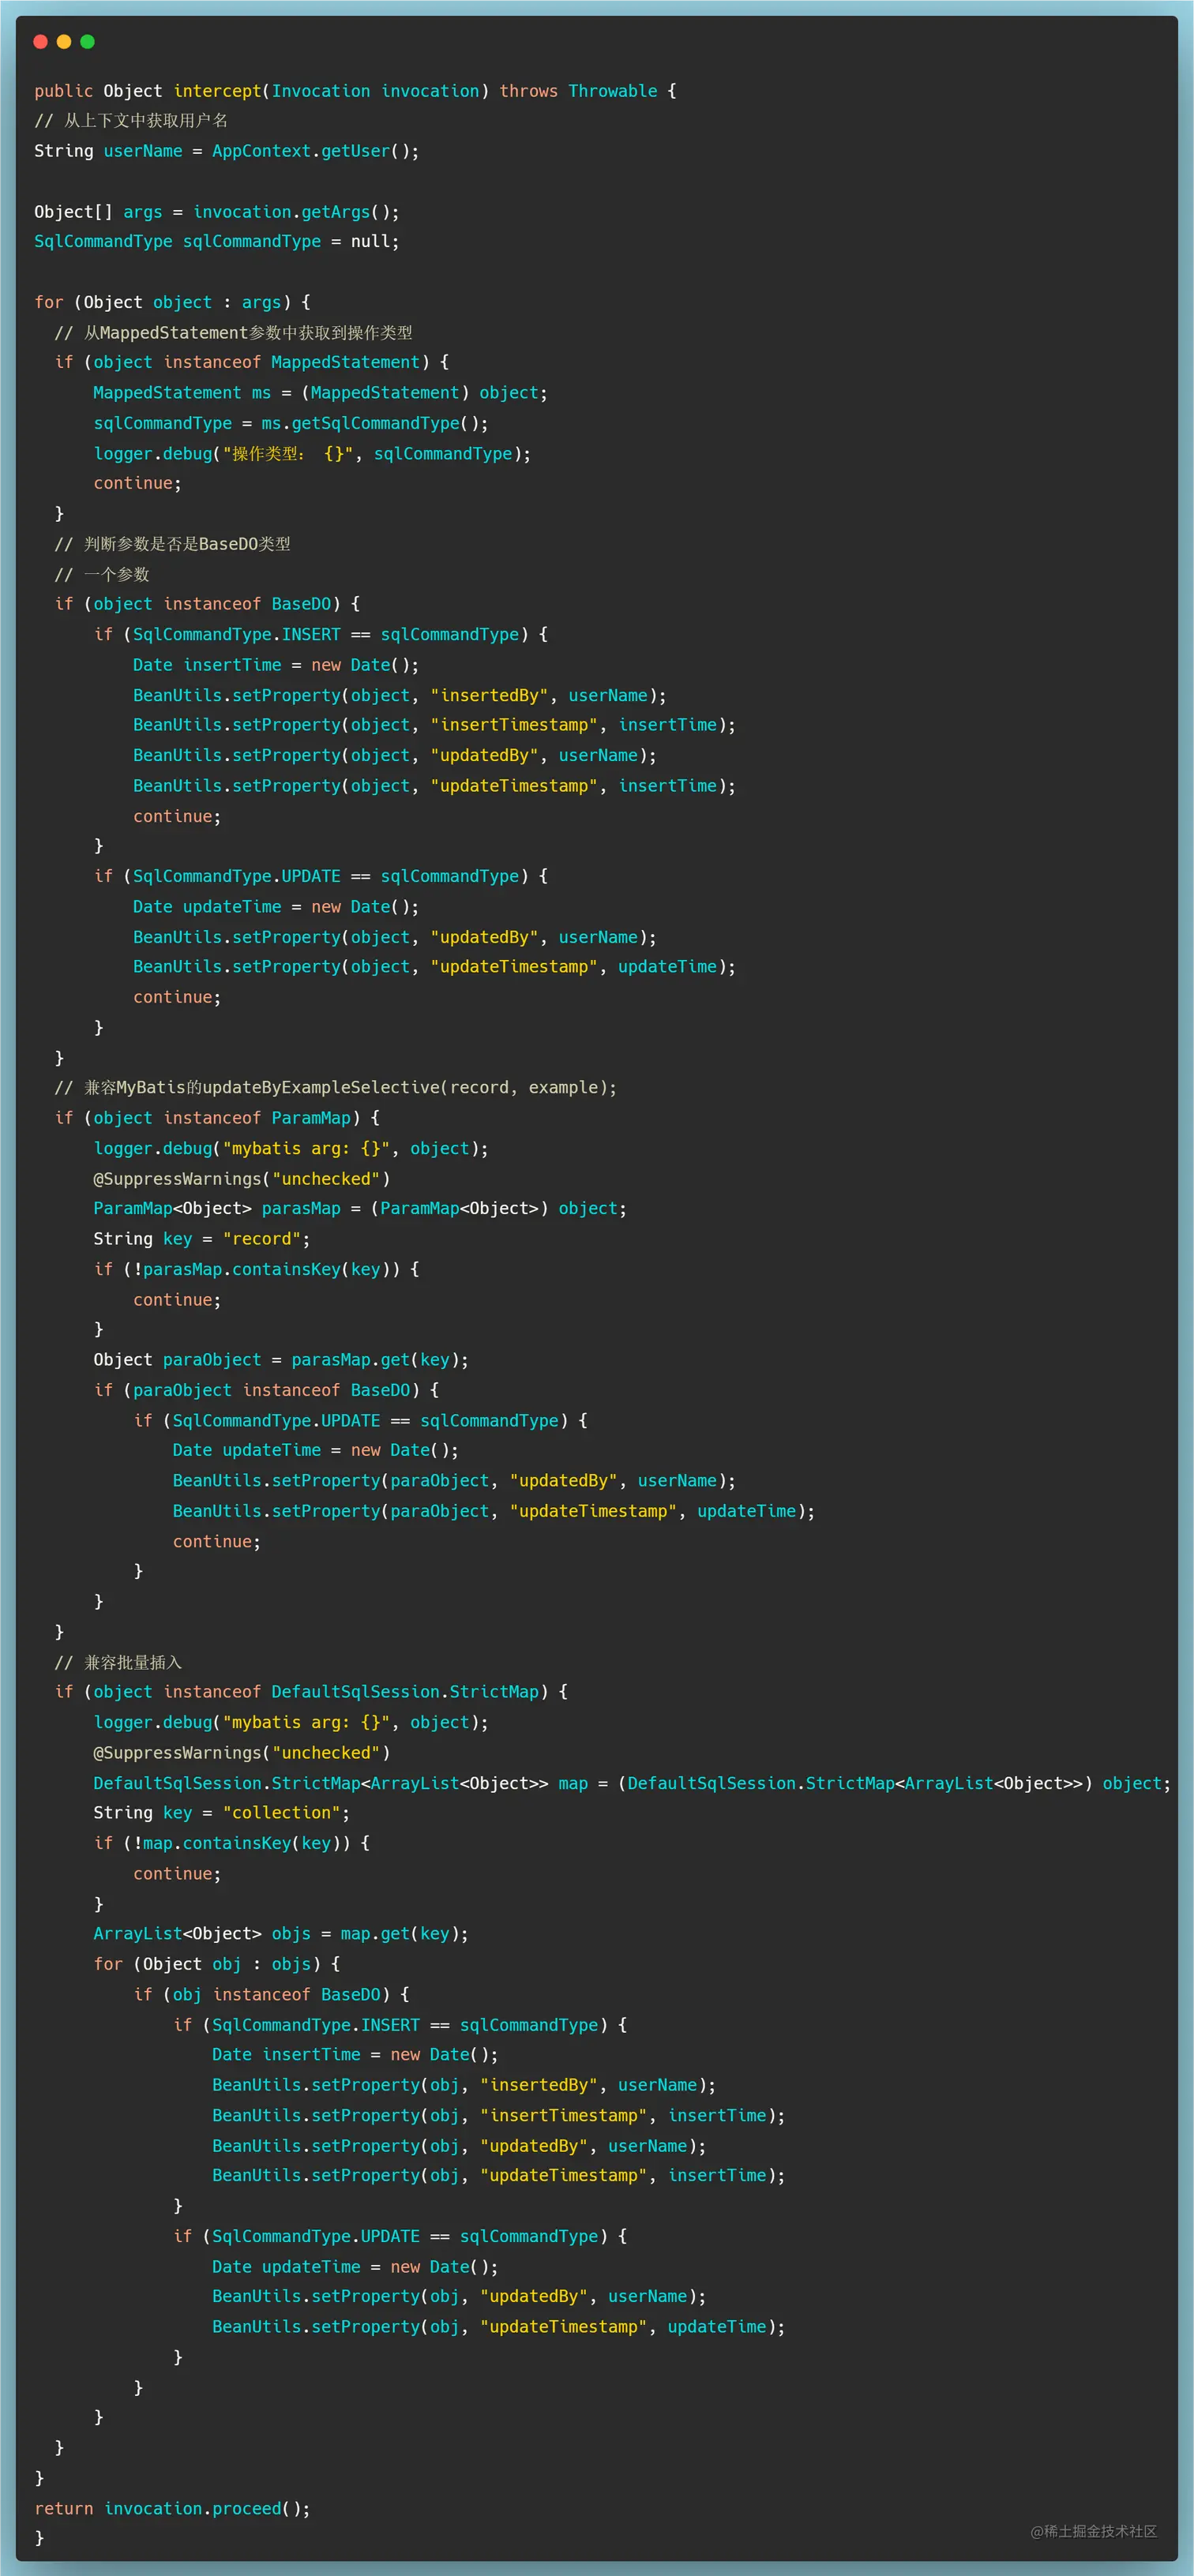The width and height of the screenshot is (1194, 2576).
Task: Click setProperty(paraObject, "updateTimestamp", updateTime) line
Action: (x=494, y=1511)
